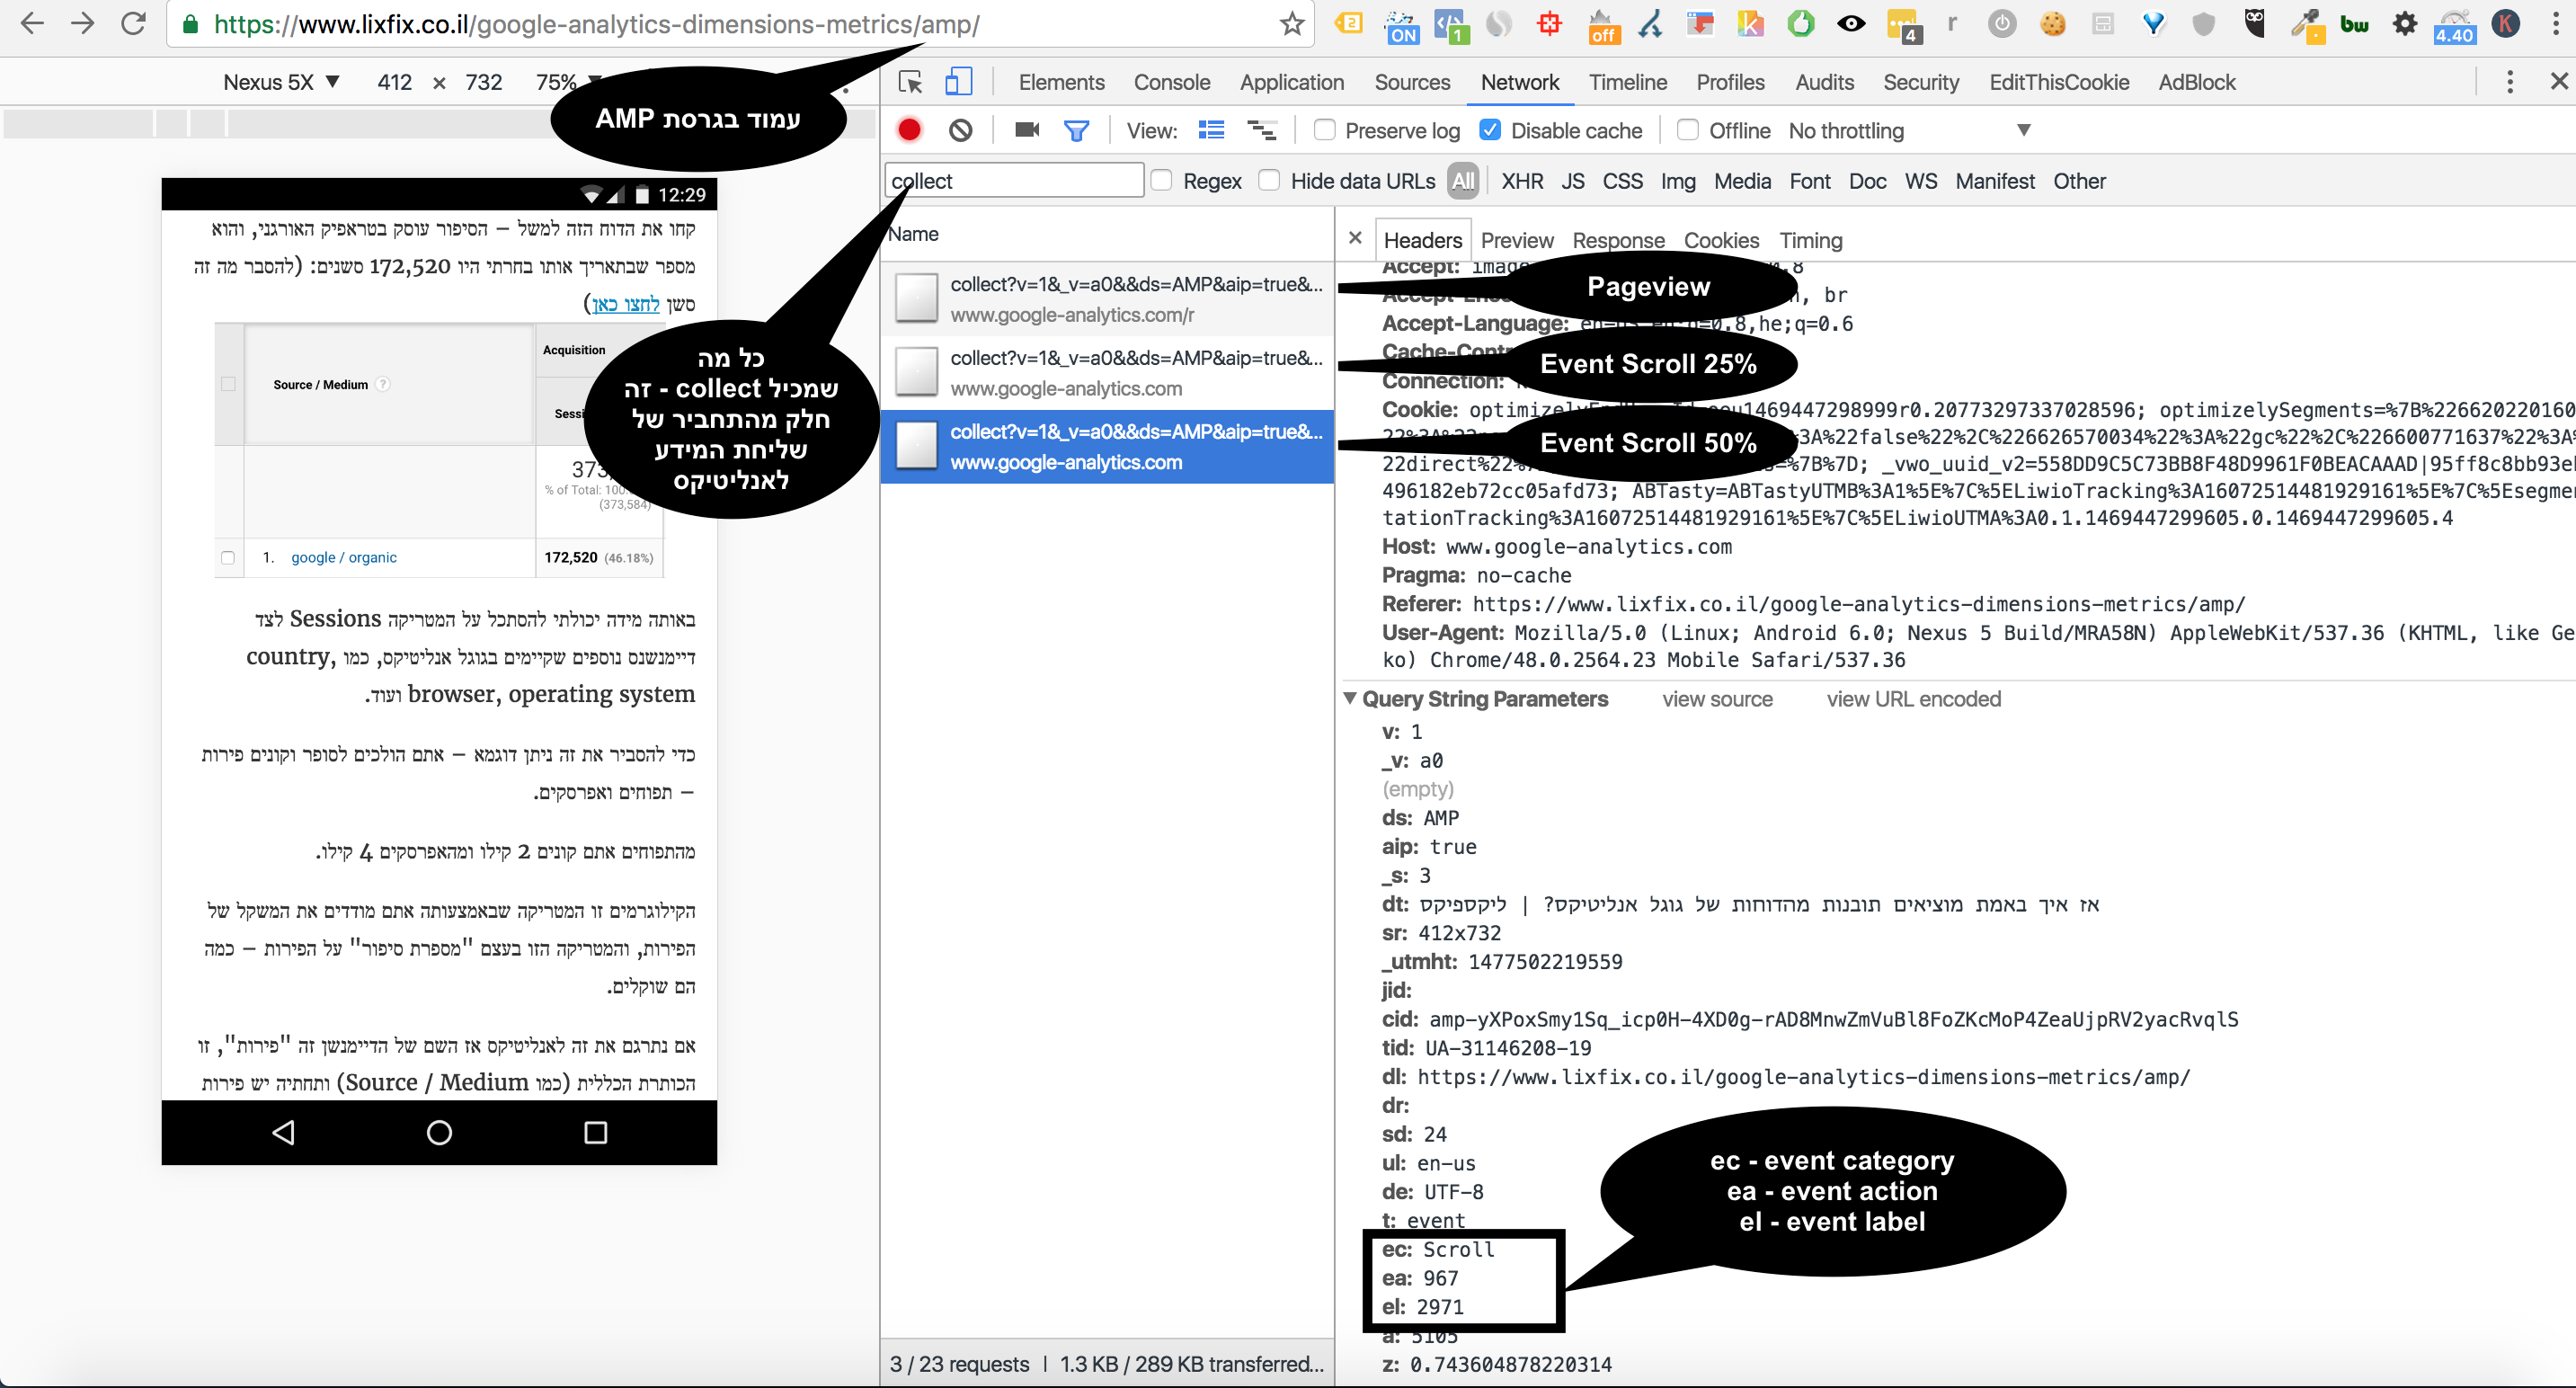This screenshot has height=1388, width=2576.
Task: Toggle the device toolbar icon
Action: 958,82
